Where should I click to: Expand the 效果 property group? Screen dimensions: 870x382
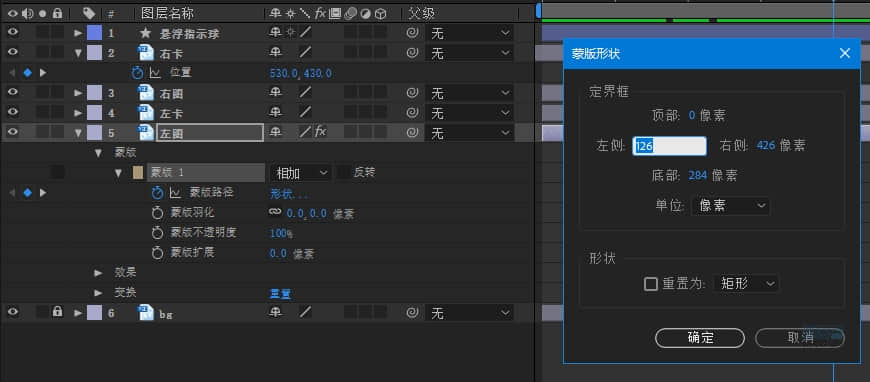[x=99, y=273]
